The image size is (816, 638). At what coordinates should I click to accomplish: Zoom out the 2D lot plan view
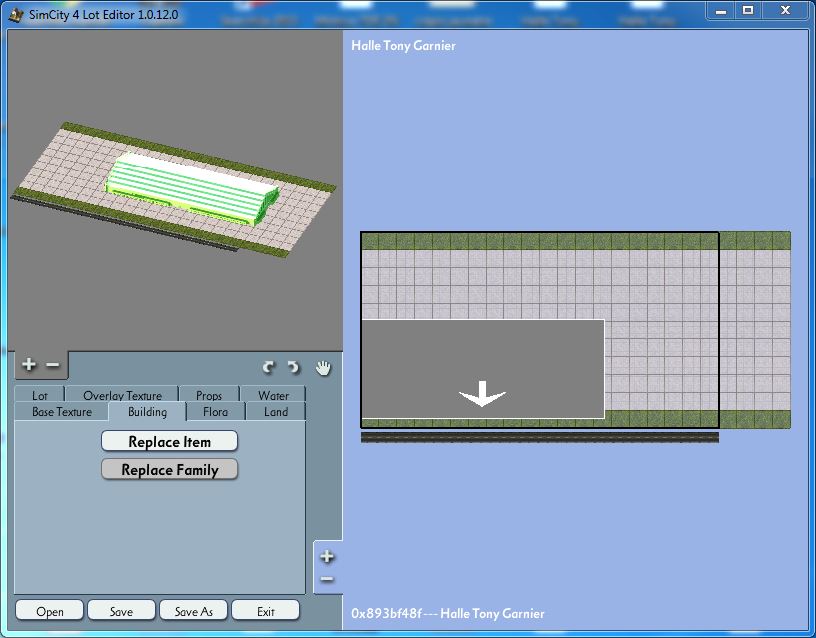point(327,580)
